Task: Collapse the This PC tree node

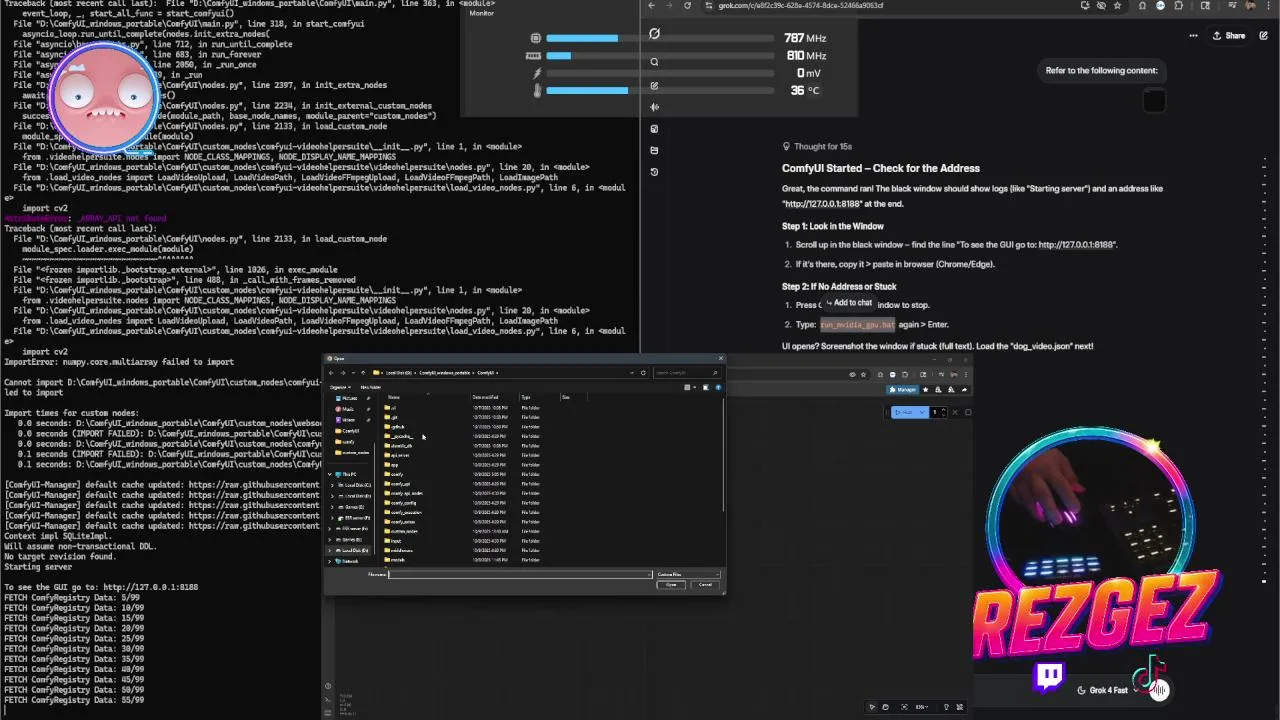Action: [x=329, y=474]
